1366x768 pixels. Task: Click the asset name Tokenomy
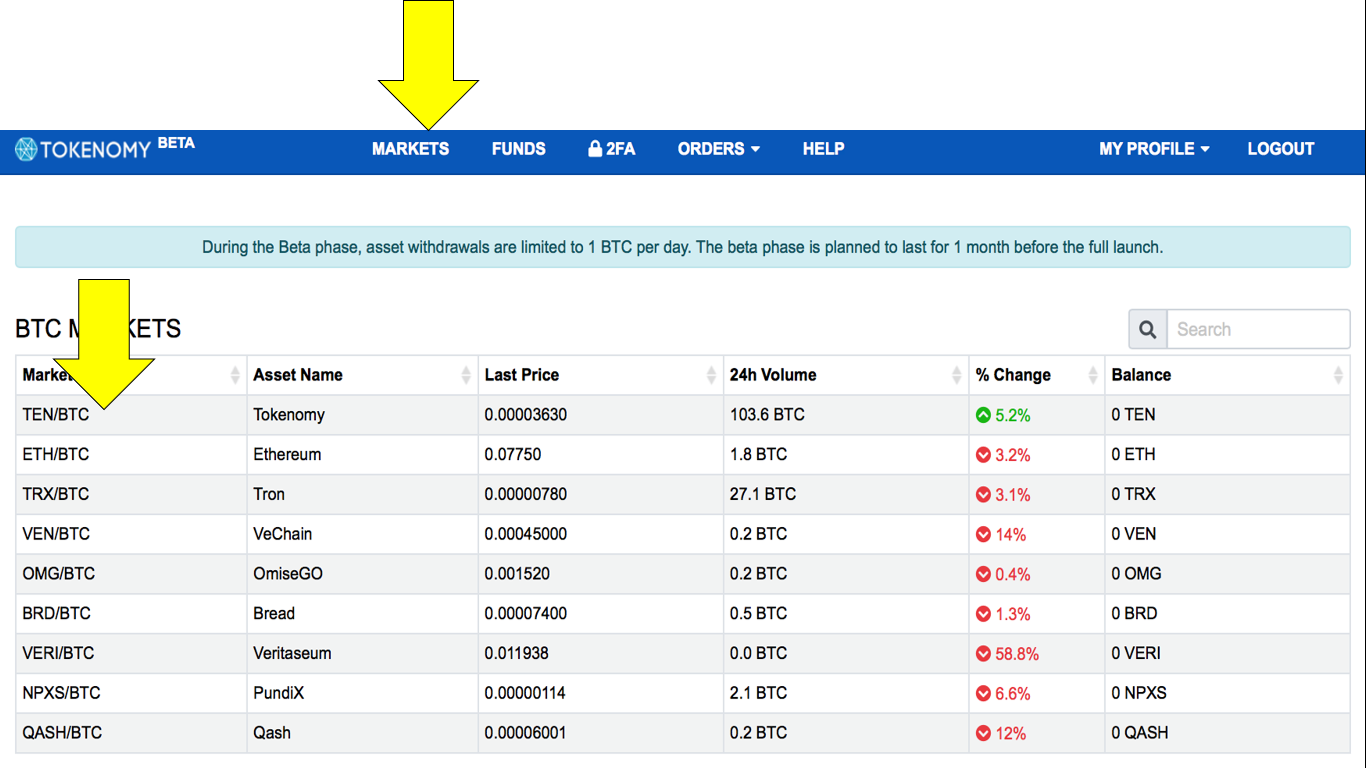pyautogui.click(x=289, y=415)
